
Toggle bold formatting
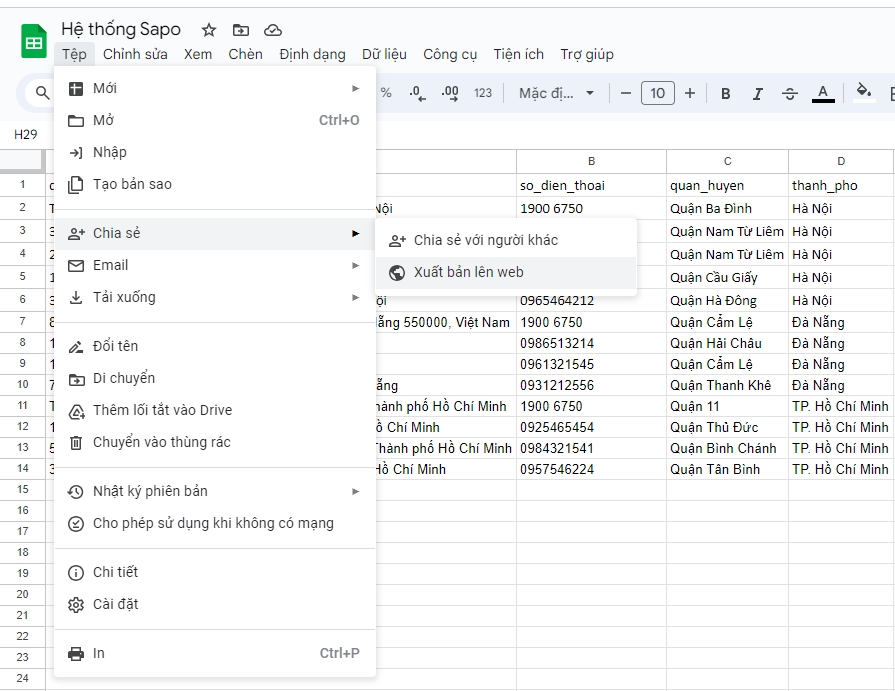point(725,94)
